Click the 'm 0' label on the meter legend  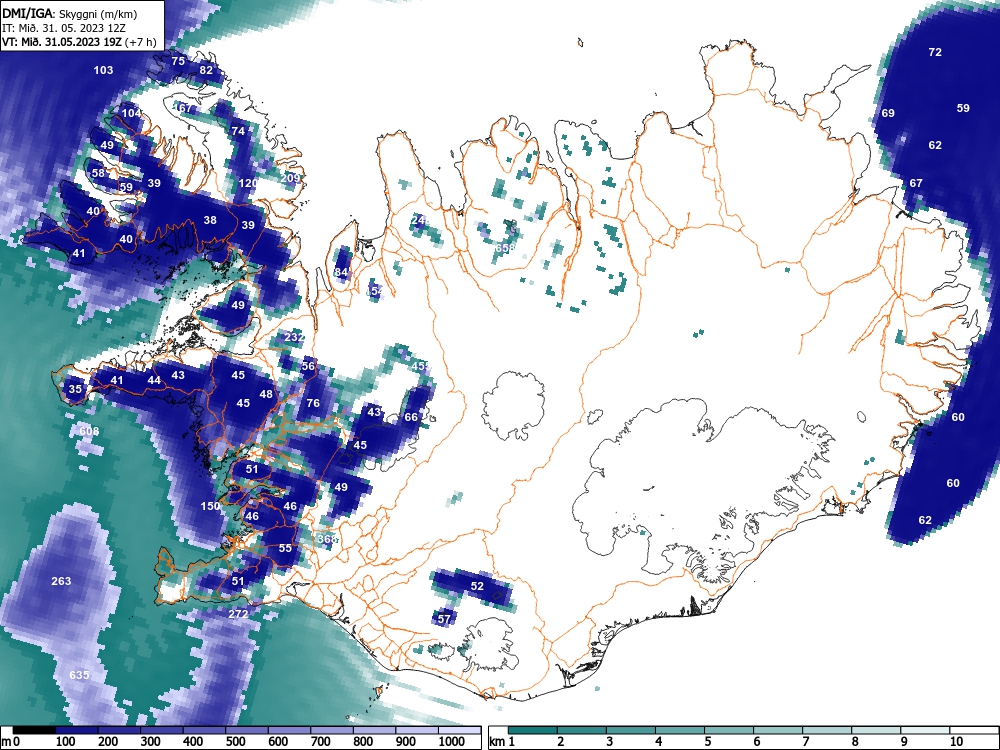click(x=11, y=742)
